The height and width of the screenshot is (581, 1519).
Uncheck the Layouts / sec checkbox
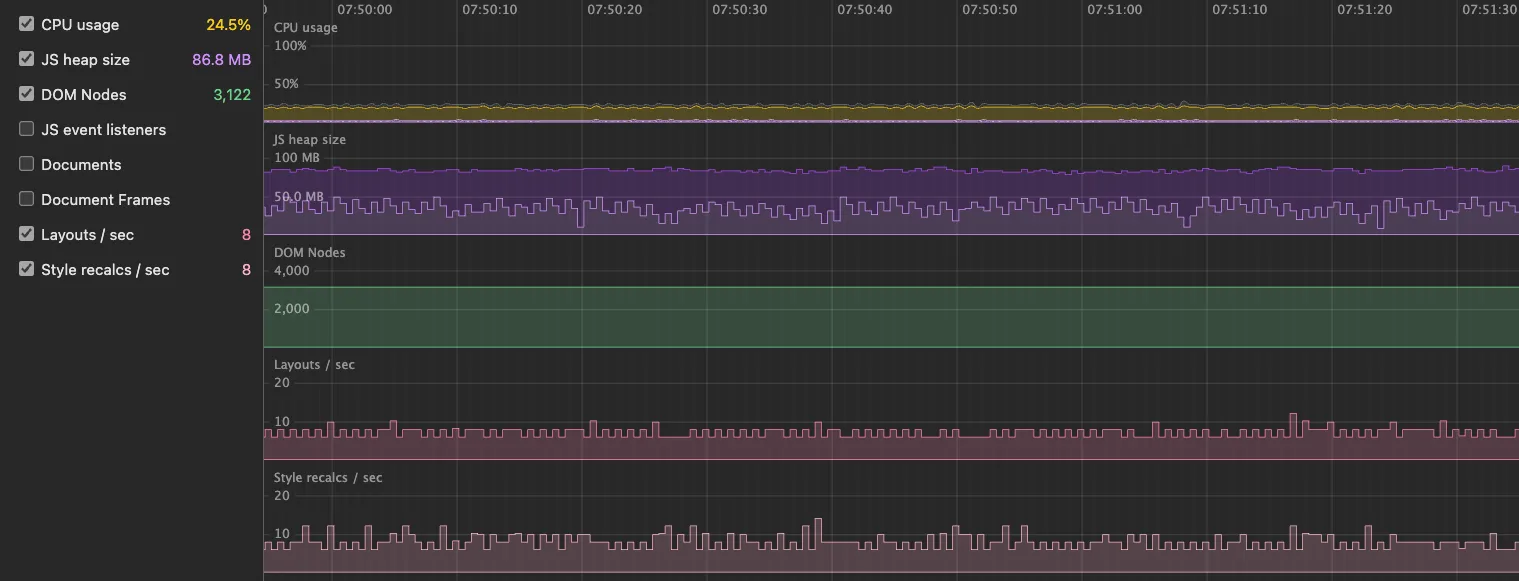coord(27,234)
